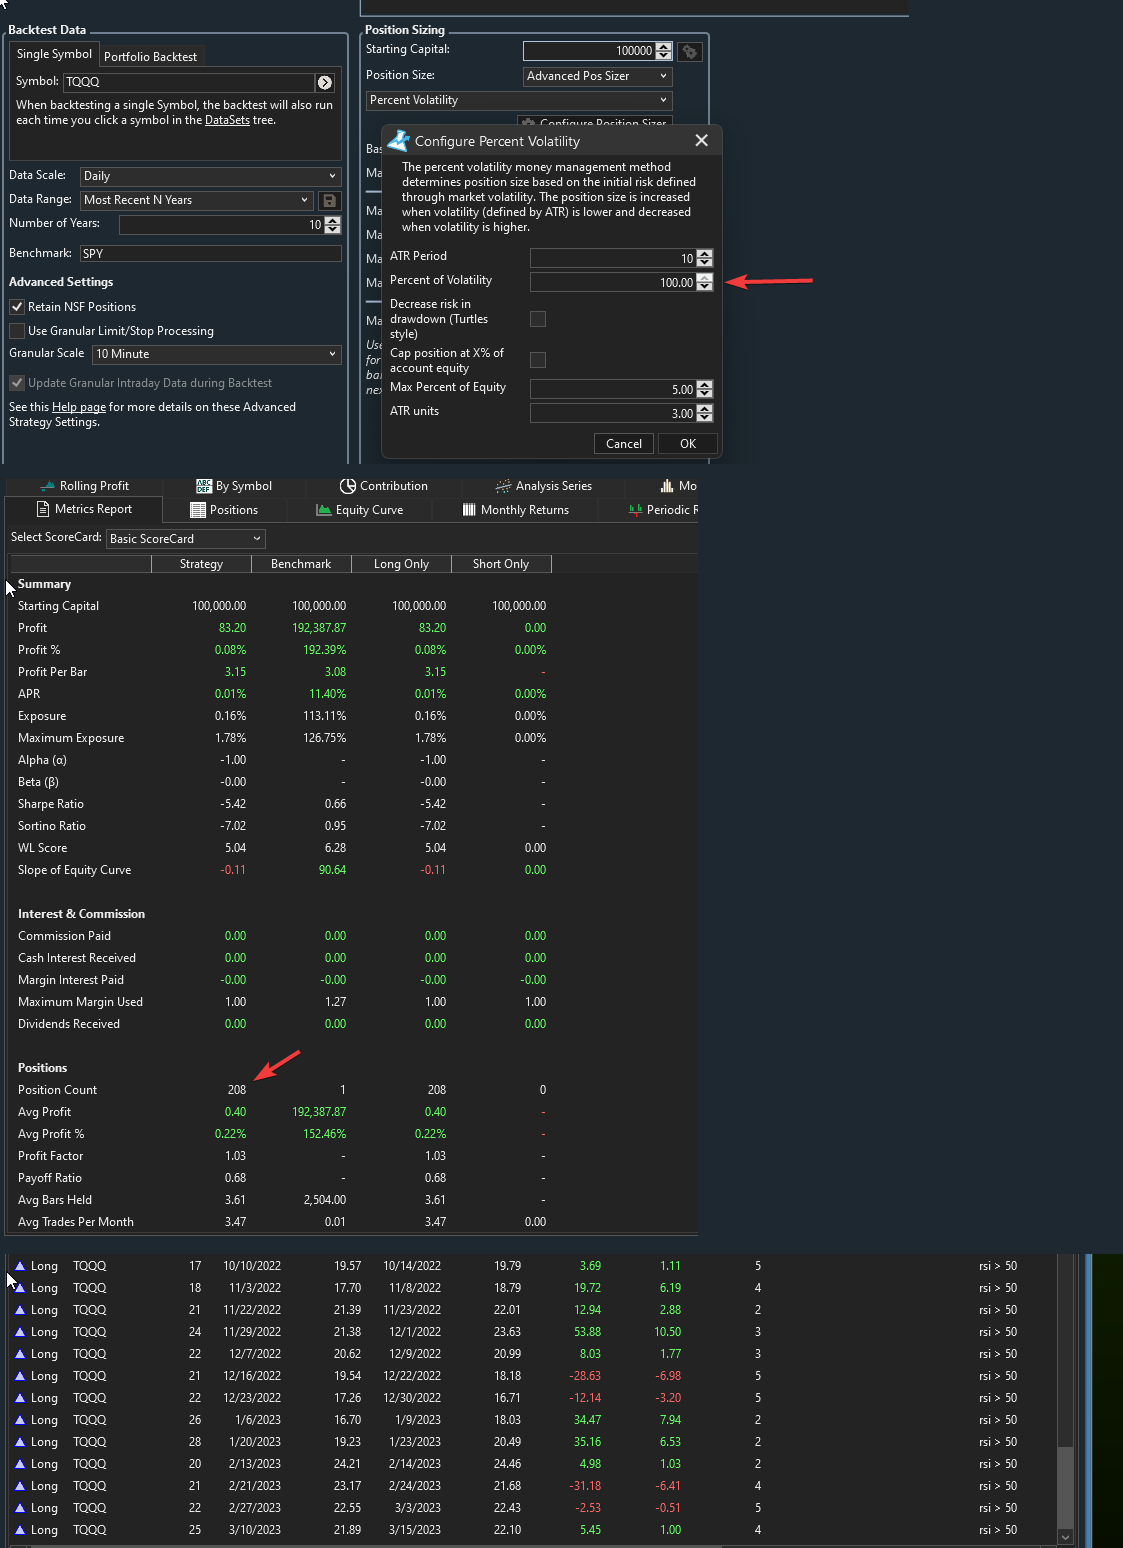Click the gear icon beside Starting Capital
The width and height of the screenshot is (1123, 1548).
point(690,51)
